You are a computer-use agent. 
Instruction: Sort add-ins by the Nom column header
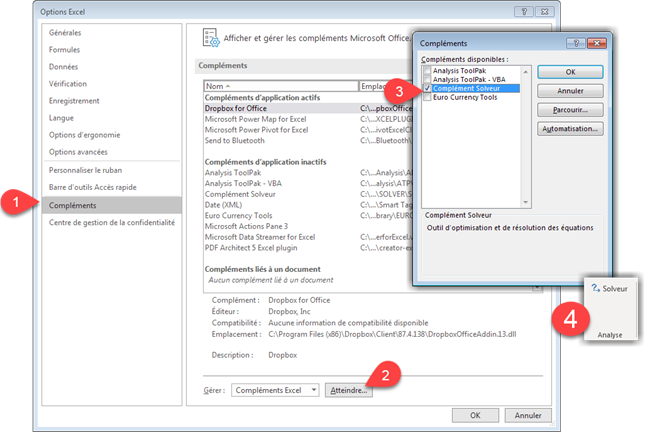pos(280,87)
